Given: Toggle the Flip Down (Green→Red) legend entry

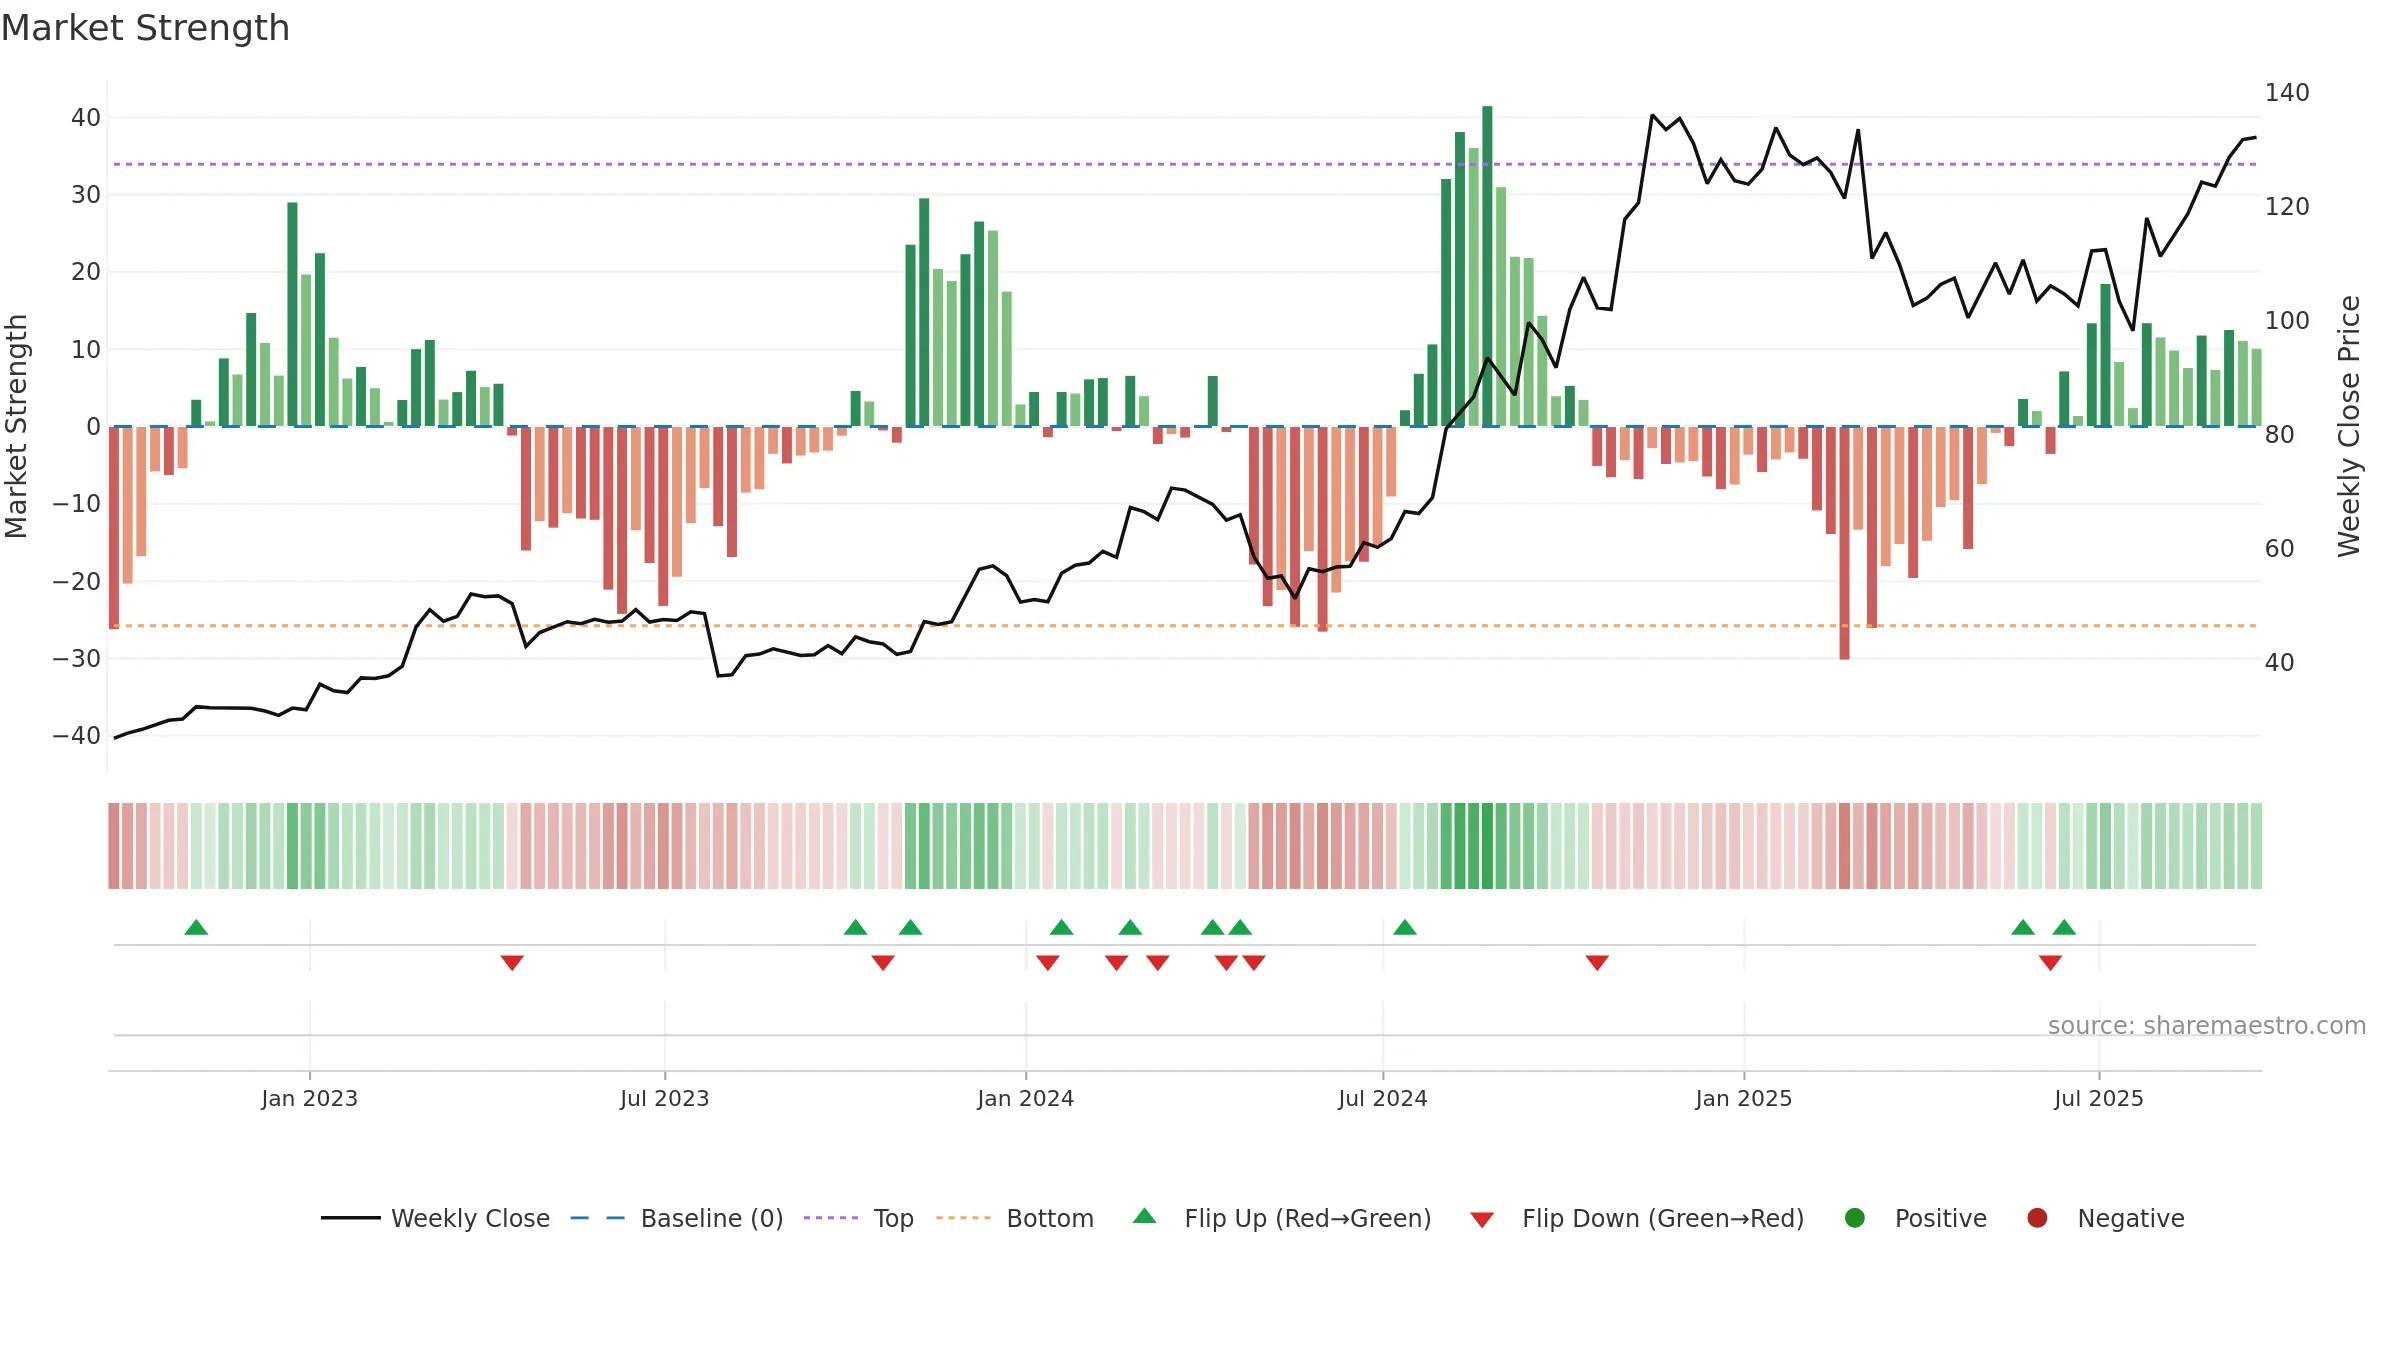Looking at the screenshot, I should tap(1637, 1218).
